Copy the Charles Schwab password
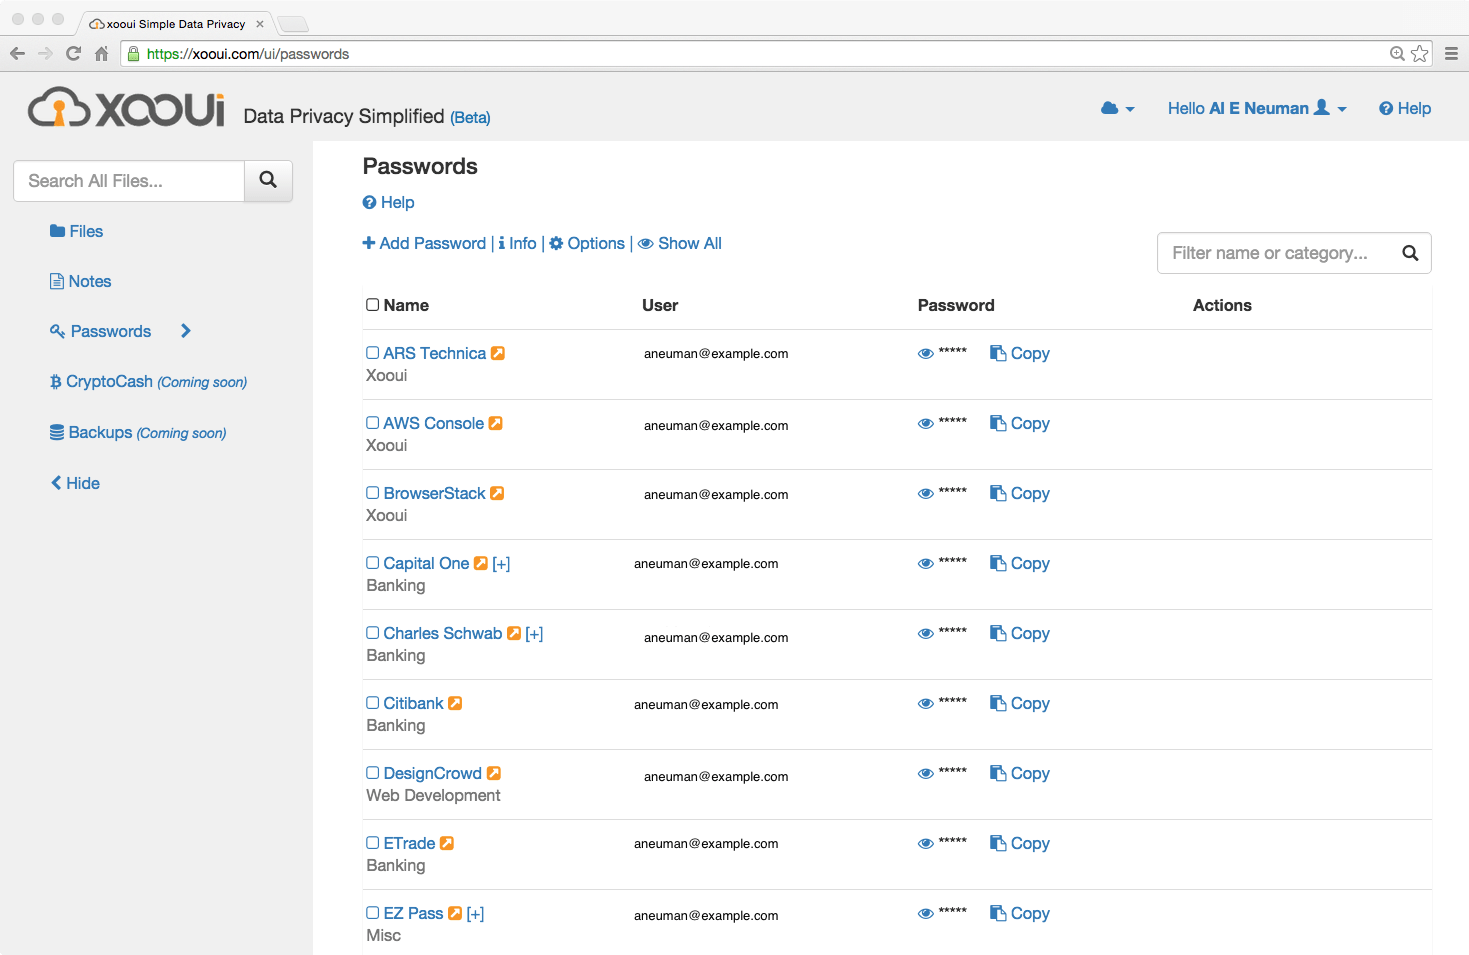This screenshot has height=955, width=1469. point(1020,633)
